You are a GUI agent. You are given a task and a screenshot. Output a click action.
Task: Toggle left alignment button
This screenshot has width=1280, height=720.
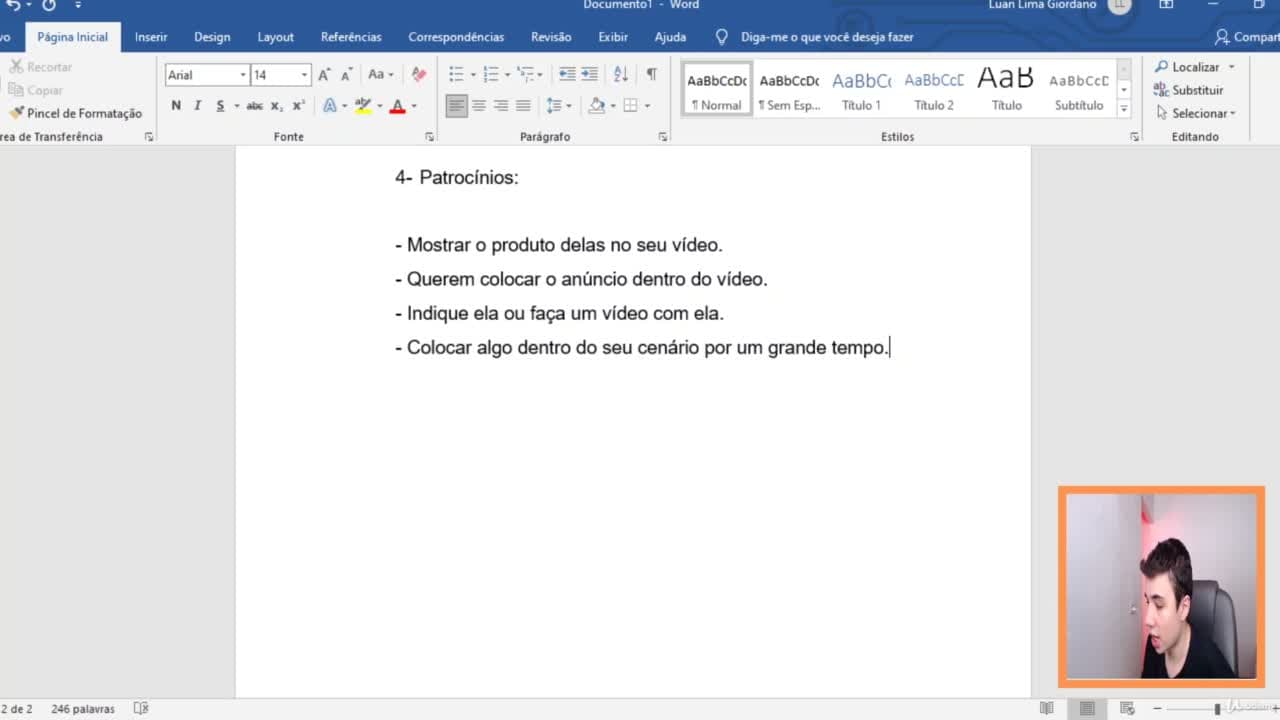click(x=457, y=106)
